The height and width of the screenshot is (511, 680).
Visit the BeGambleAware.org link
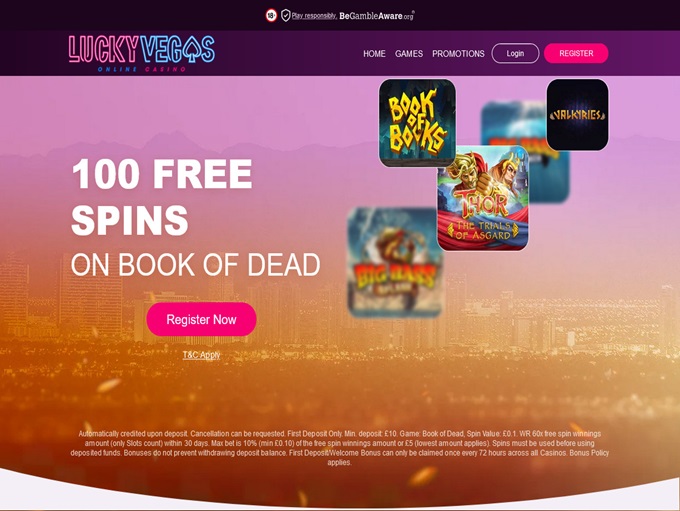tap(376, 16)
